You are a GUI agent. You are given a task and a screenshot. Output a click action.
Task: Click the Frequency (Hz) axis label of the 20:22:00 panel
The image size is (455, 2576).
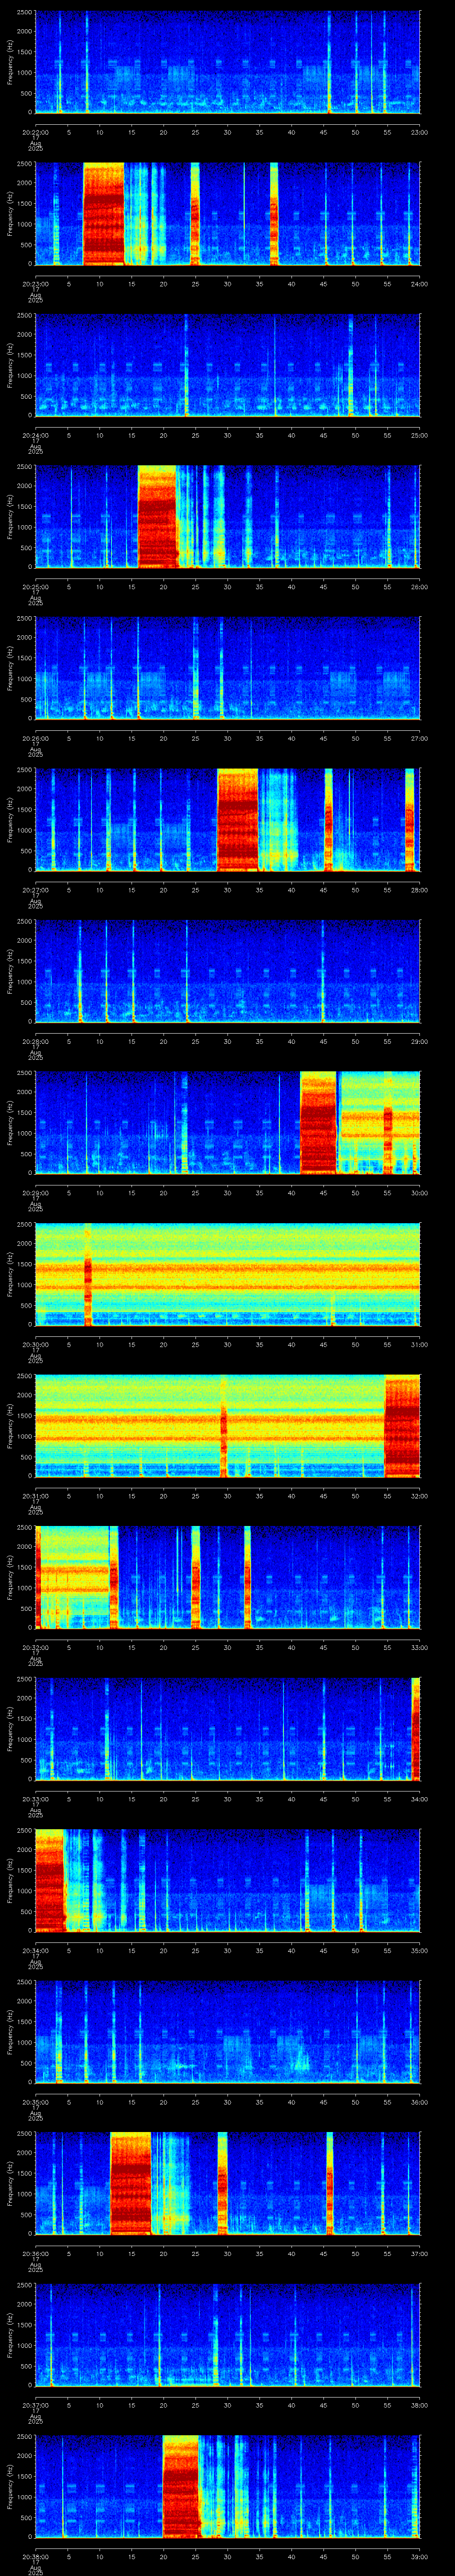click(10, 62)
